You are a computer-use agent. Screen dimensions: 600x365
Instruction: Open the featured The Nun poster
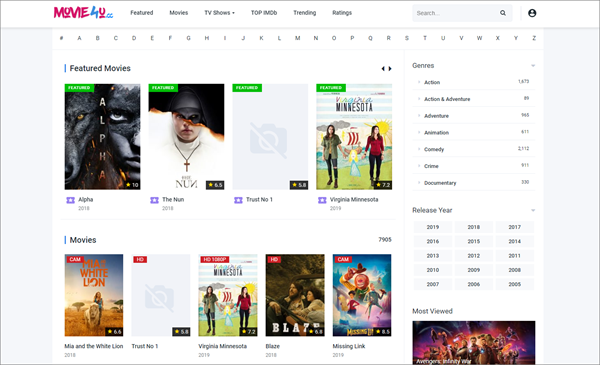click(x=186, y=137)
